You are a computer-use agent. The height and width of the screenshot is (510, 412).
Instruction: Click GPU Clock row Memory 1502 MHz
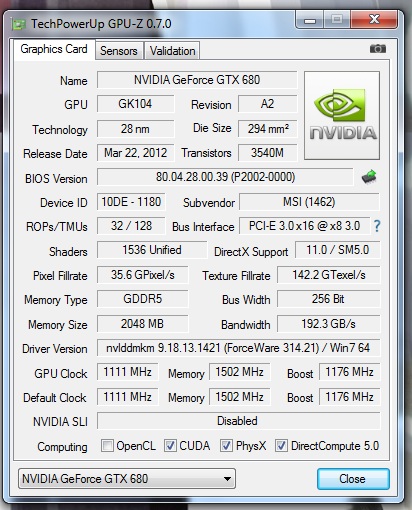(239, 372)
